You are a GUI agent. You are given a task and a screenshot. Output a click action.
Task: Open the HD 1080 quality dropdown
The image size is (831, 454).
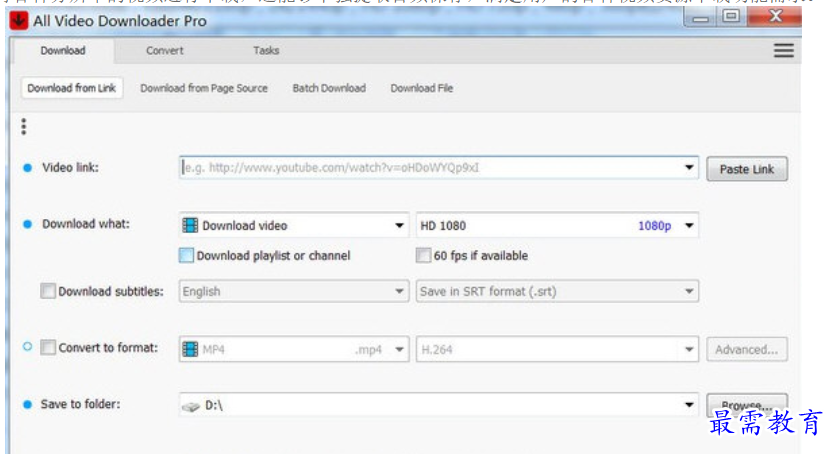pos(557,225)
